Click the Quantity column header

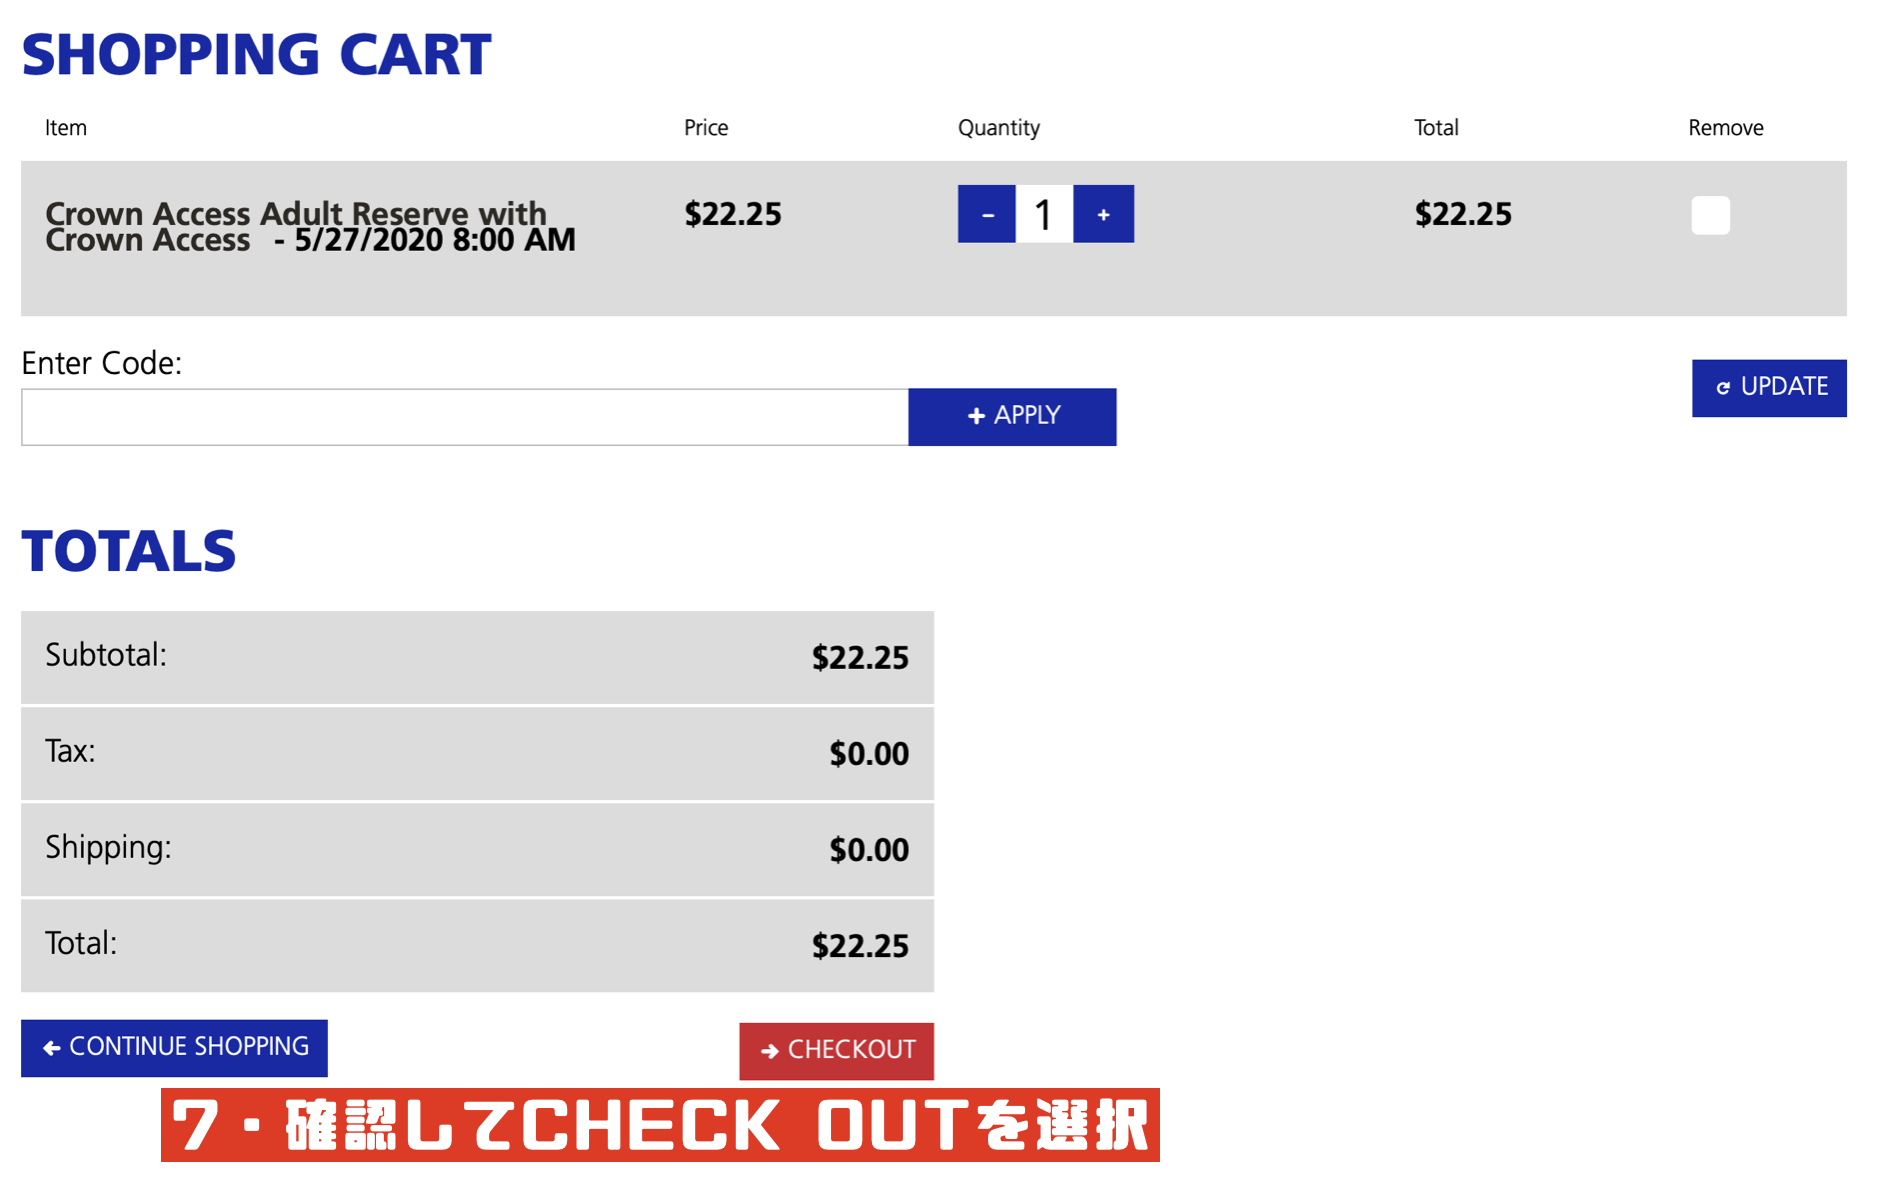pyautogui.click(x=999, y=128)
